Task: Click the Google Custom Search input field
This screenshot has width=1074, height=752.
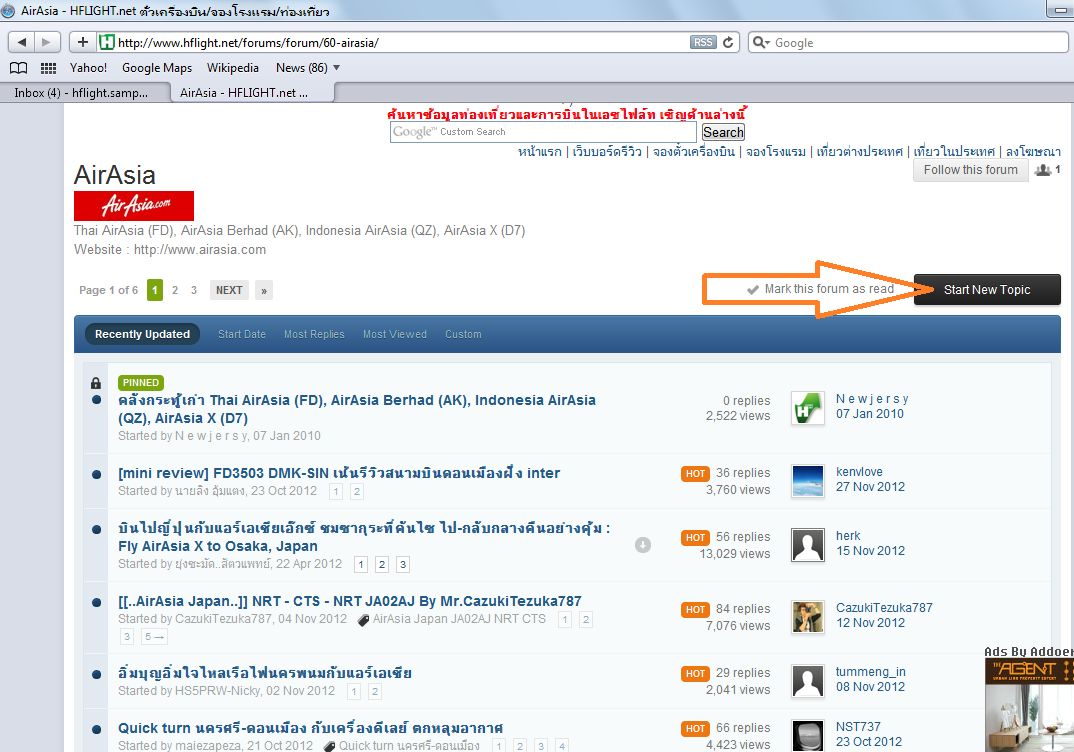Action: coord(543,132)
